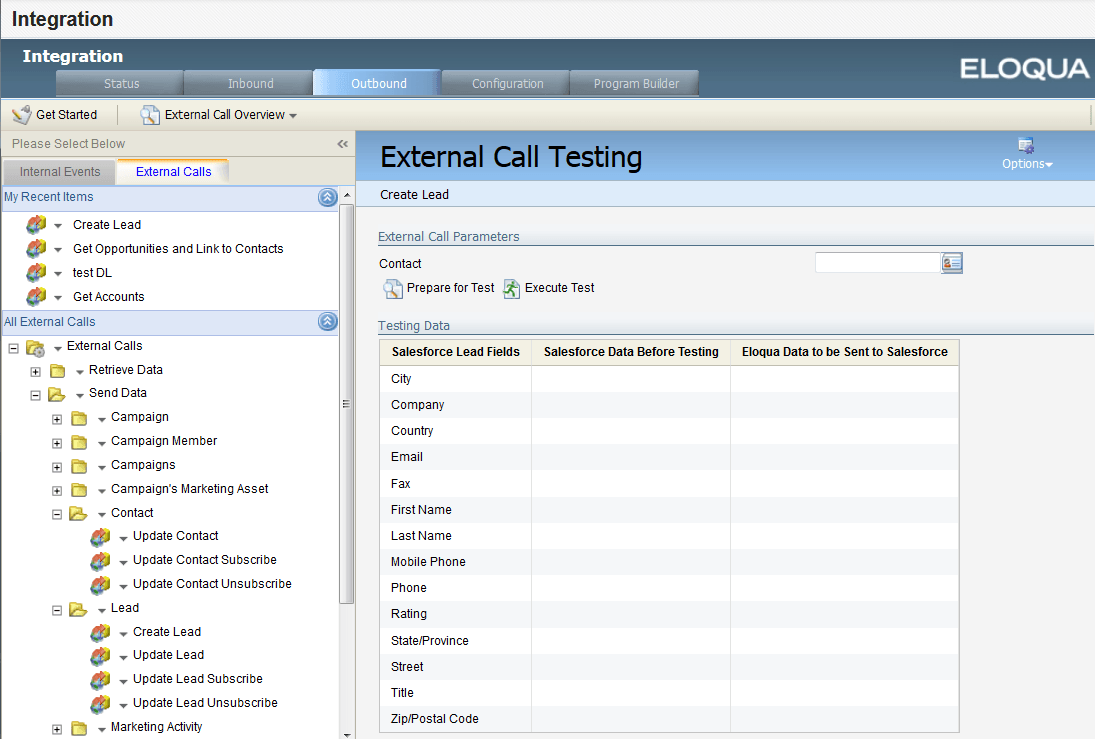Image resolution: width=1095 pixels, height=739 pixels.
Task: Click the test DL icon in recent items
Action: pyautogui.click(x=37, y=272)
